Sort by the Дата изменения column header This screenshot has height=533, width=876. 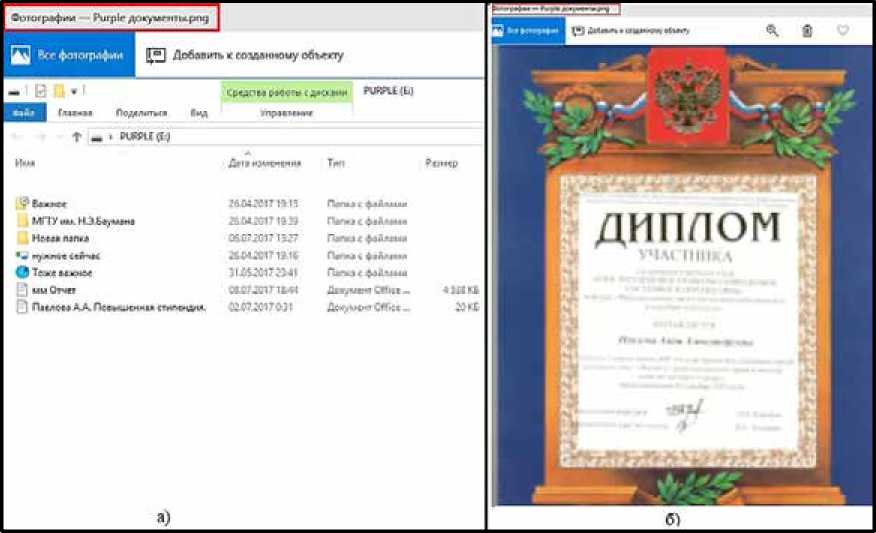(265, 163)
